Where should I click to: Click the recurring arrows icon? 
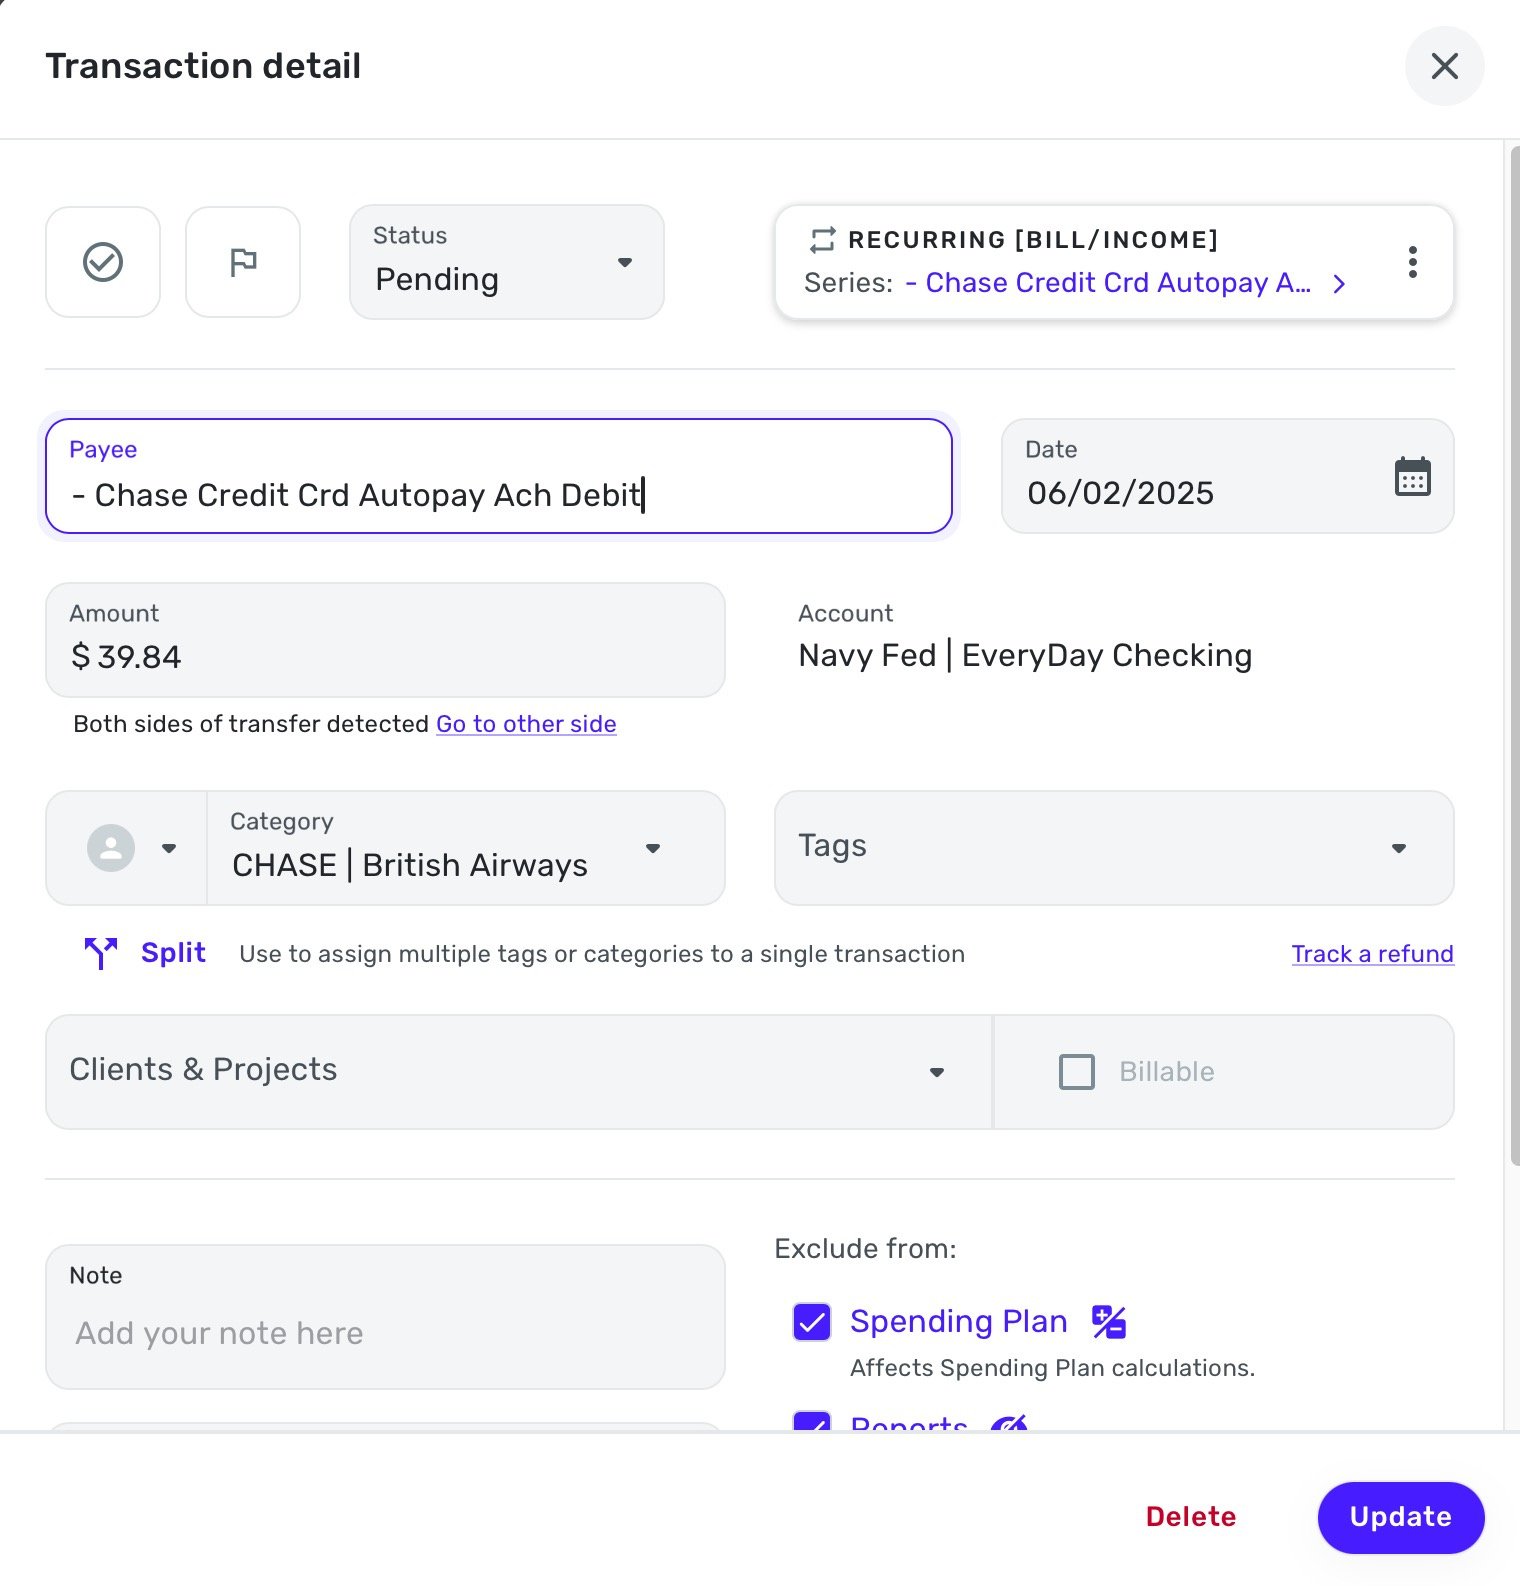tap(822, 240)
